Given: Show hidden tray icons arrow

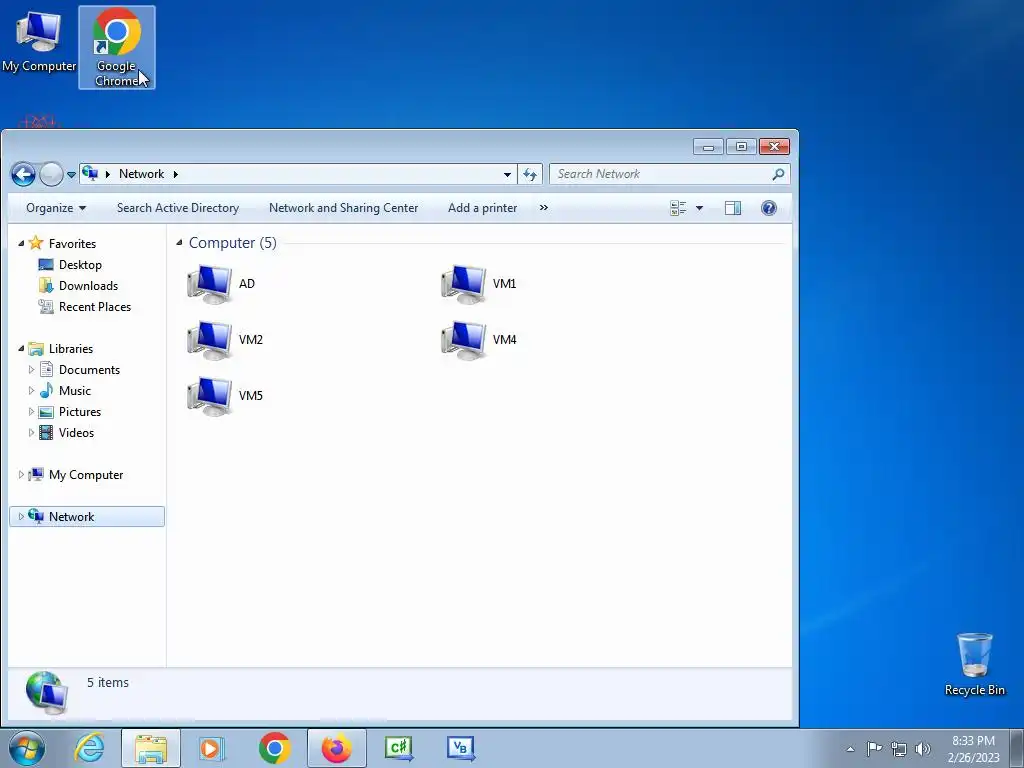Looking at the screenshot, I should click(850, 749).
